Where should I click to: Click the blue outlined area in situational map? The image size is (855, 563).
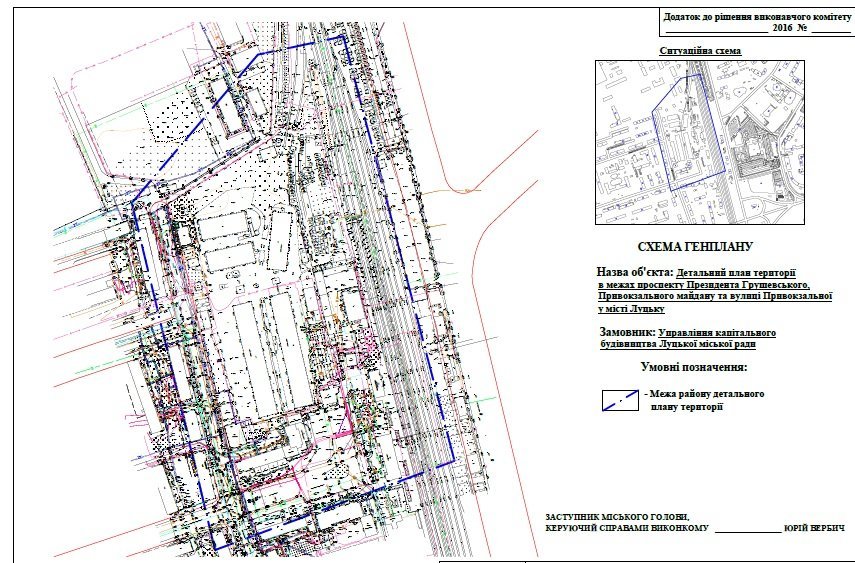(x=688, y=130)
